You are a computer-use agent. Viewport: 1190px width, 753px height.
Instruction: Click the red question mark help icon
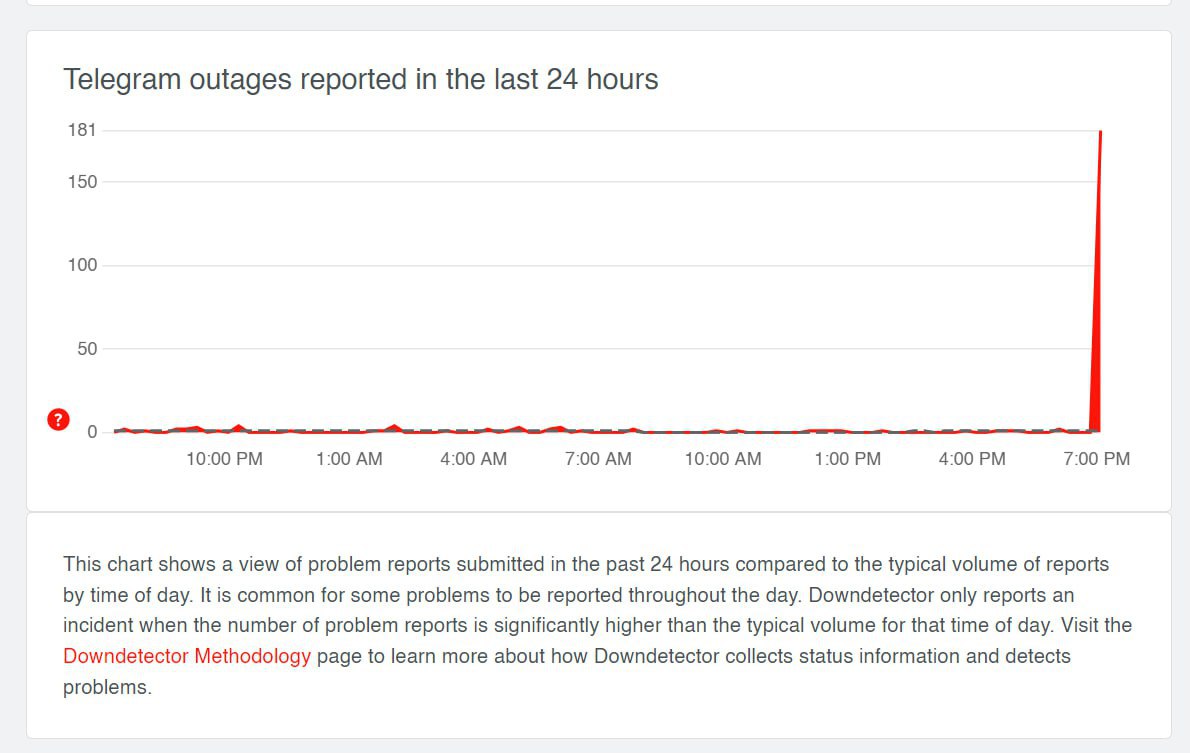click(x=58, y=420)
